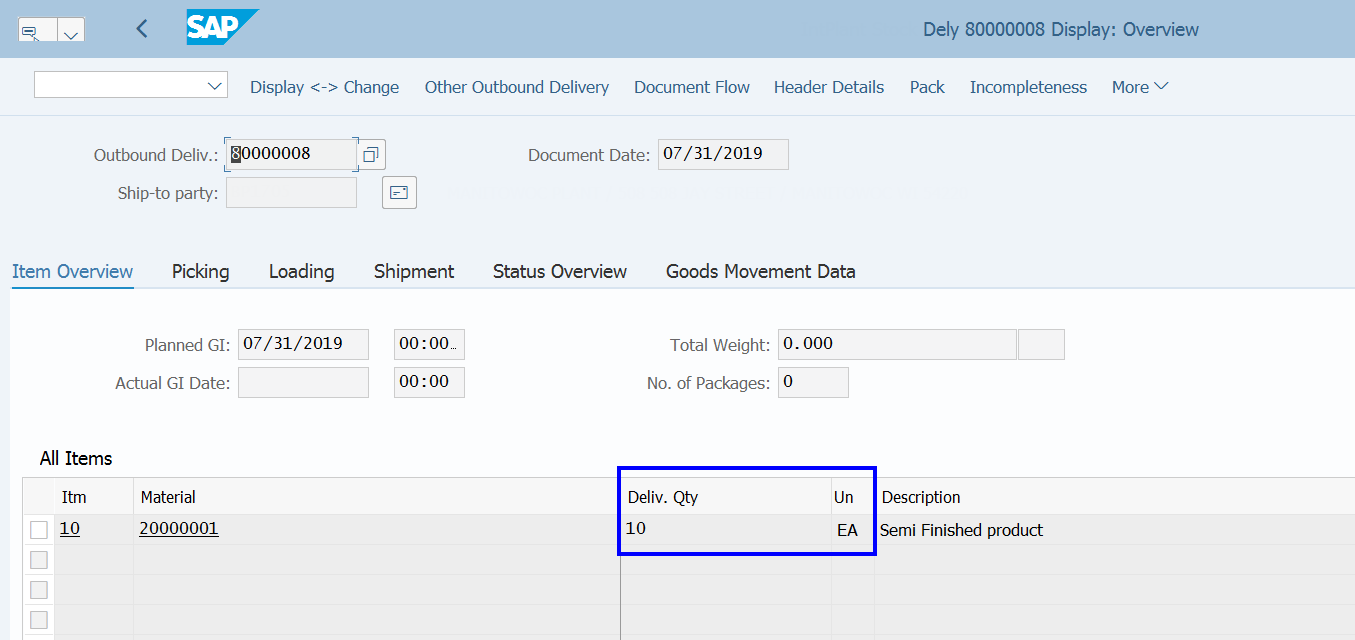
Task: Open material 20000001 link
Action: (179, 528)
